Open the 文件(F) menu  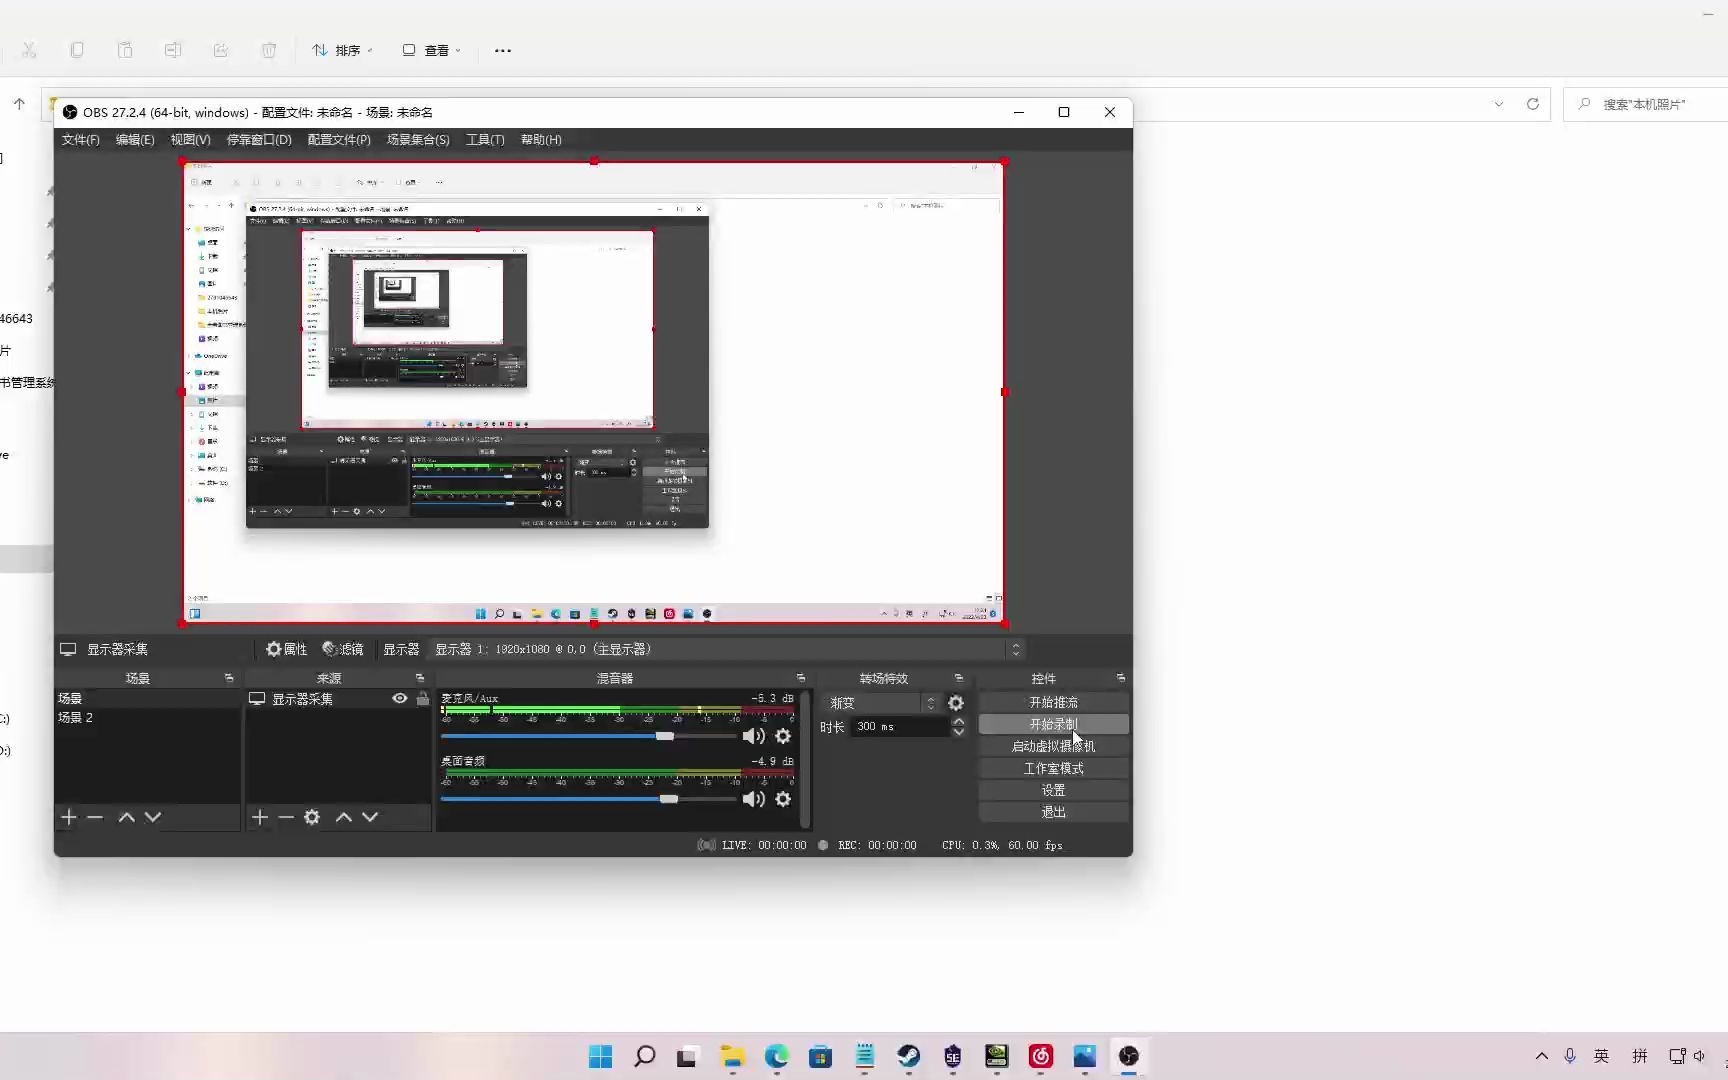81,140
